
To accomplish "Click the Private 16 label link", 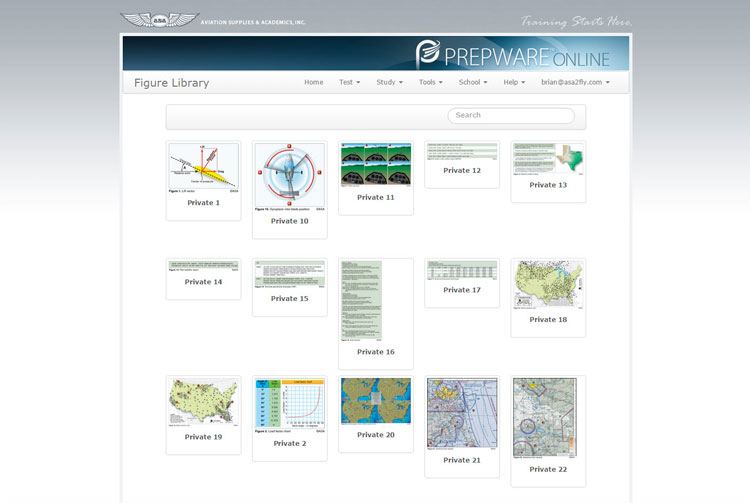I will point(375,352).
